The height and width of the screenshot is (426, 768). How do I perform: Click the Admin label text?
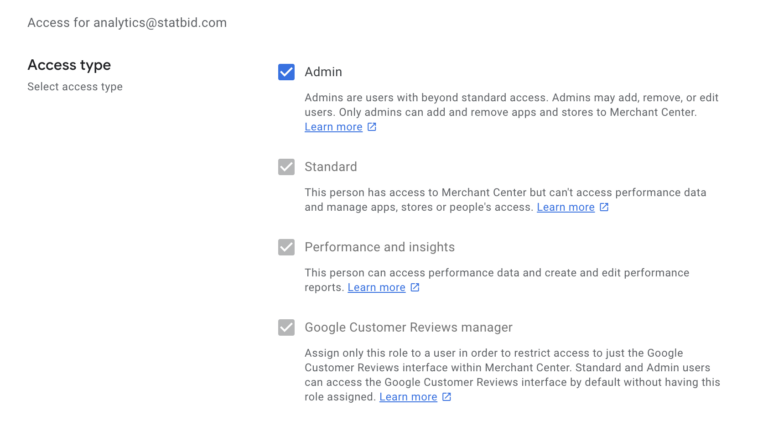(x=323, y=72)
